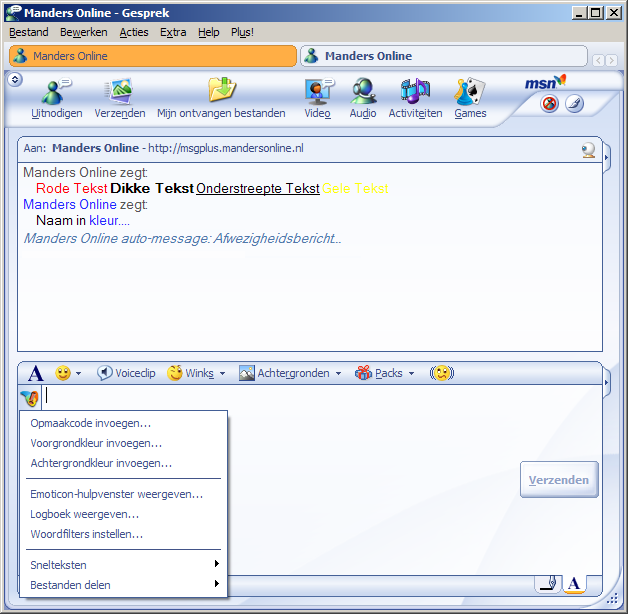Expand the Achtergronden dropdown arrow
Screen dimensions: 628x614
click(338, 373)
